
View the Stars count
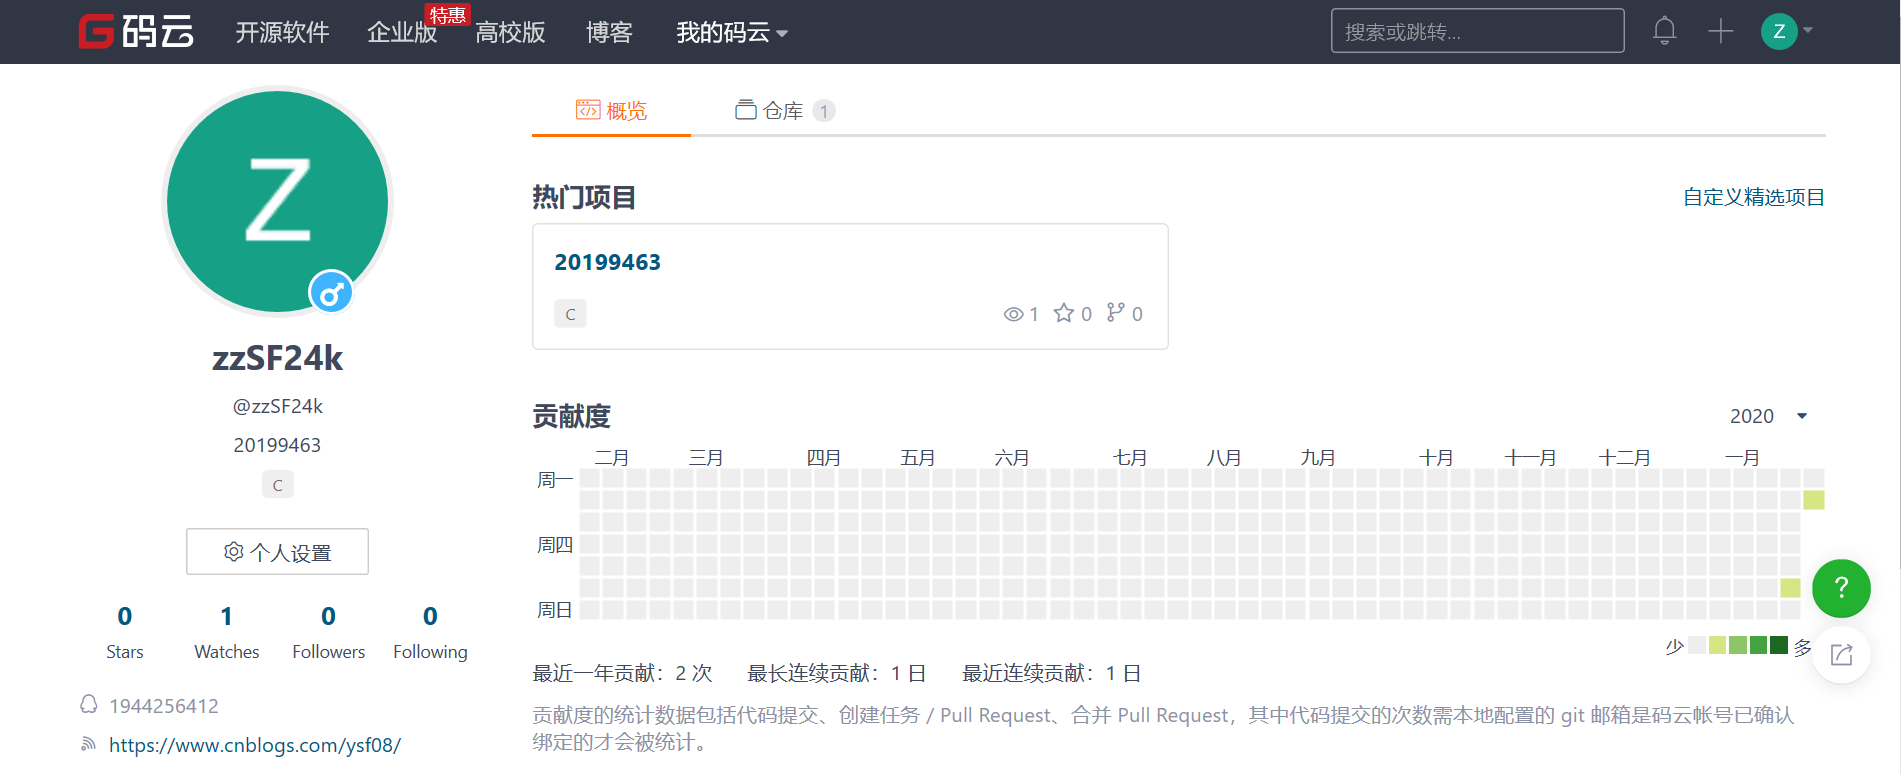point(125,633)
